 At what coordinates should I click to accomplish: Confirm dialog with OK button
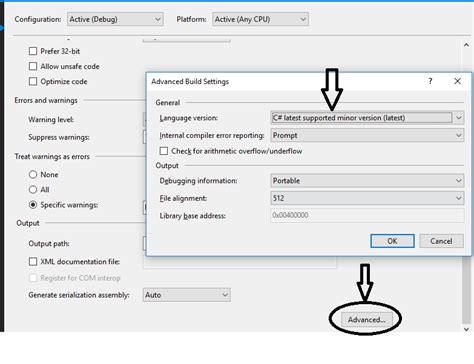(x=392, y=241)
